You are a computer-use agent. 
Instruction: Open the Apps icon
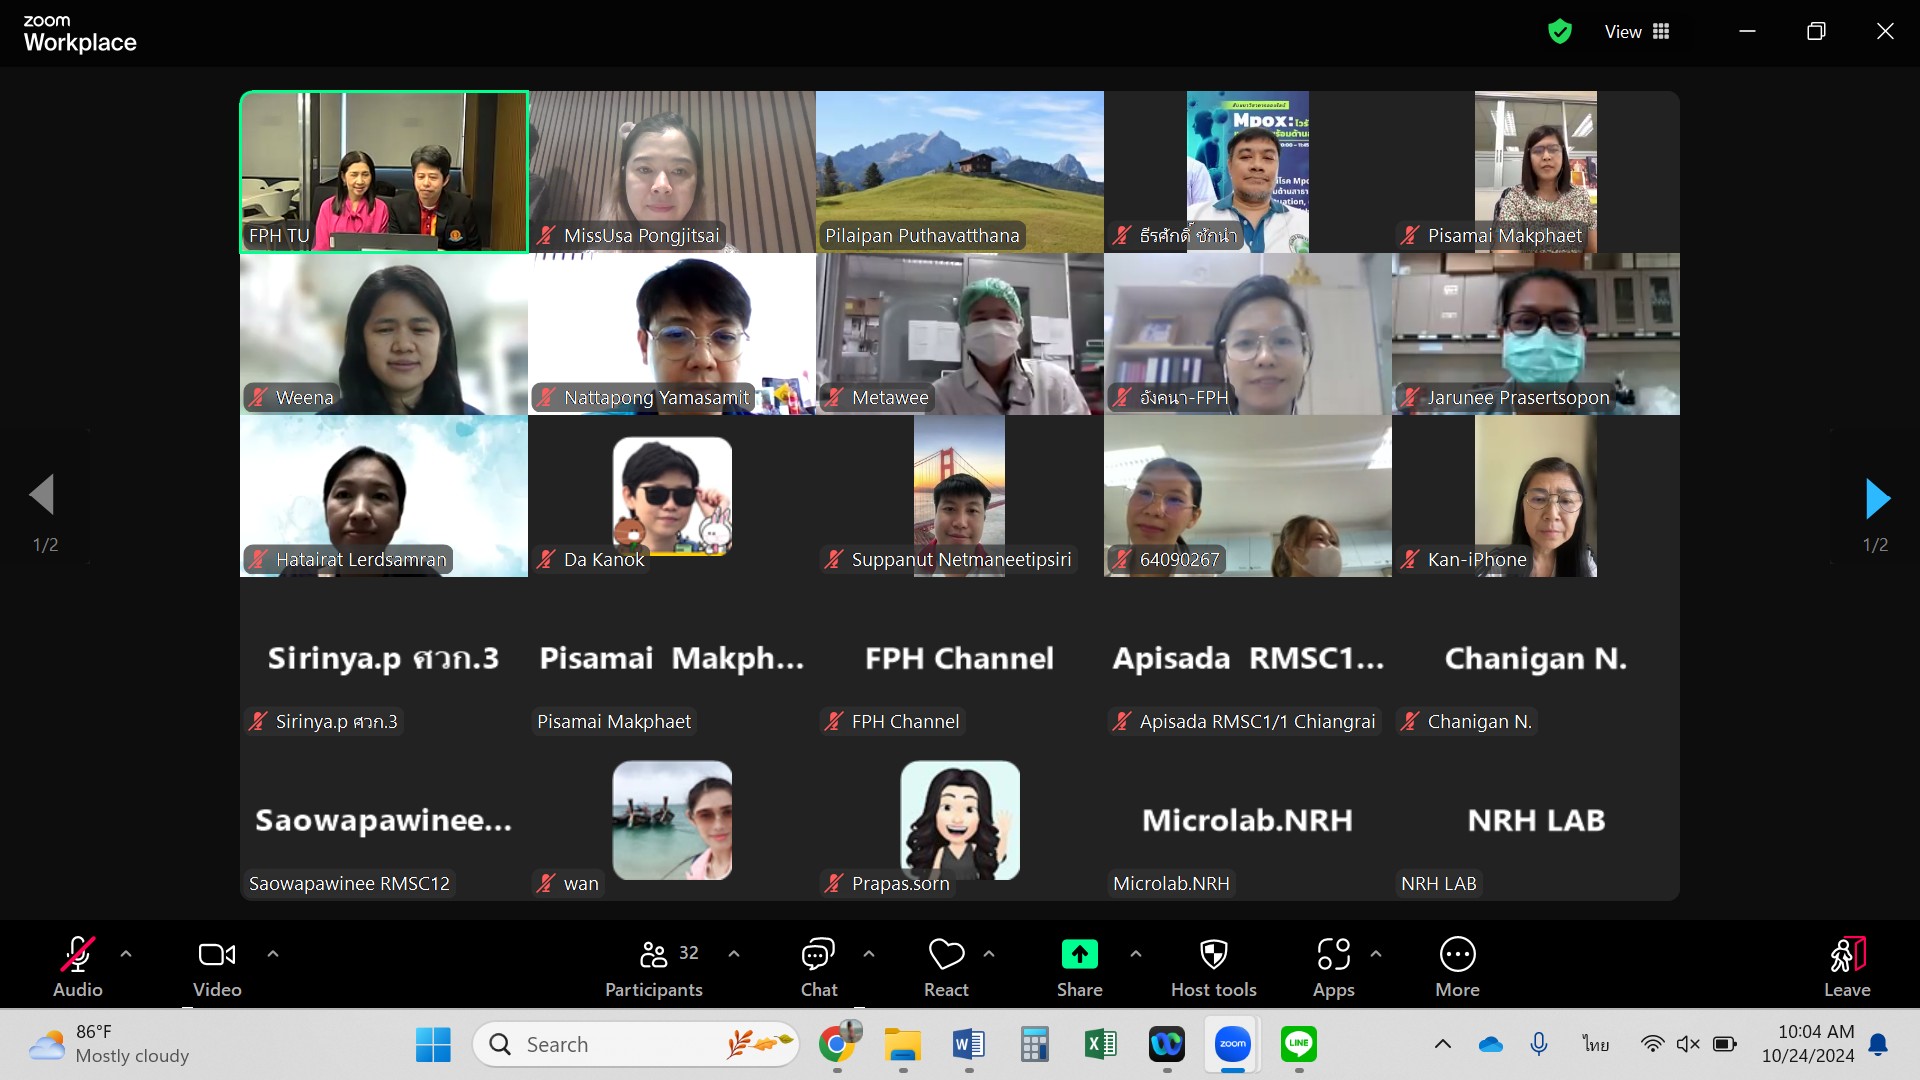point(1333,955)
